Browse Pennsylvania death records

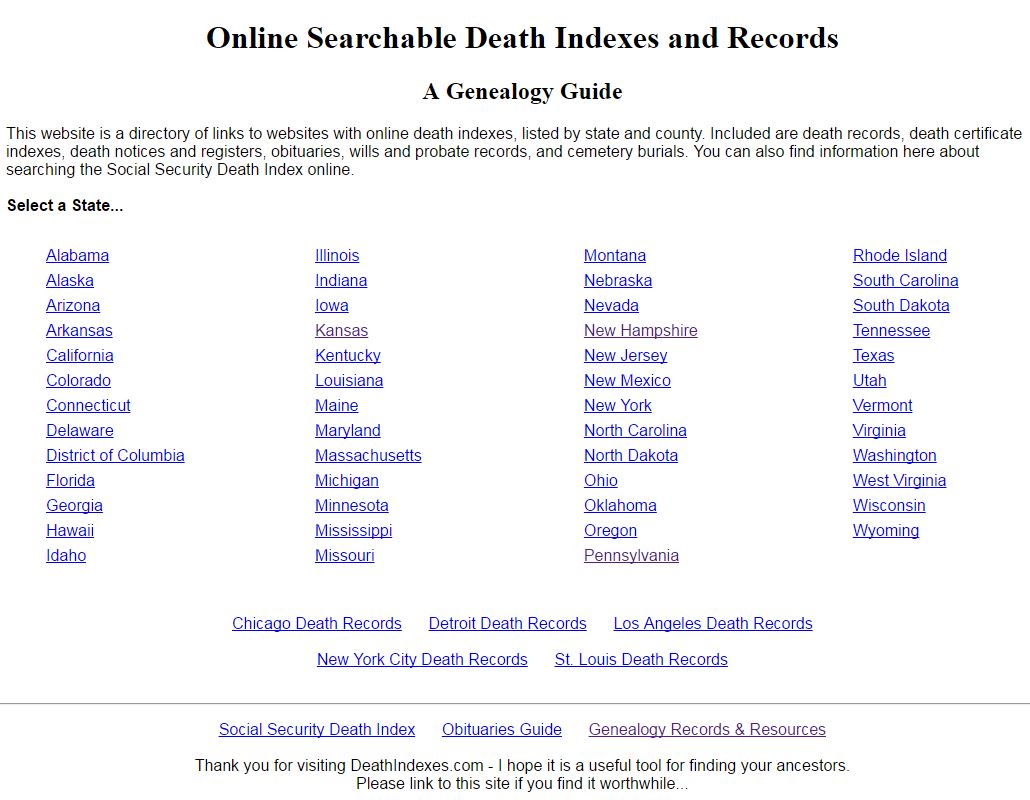tap(631, 555)
